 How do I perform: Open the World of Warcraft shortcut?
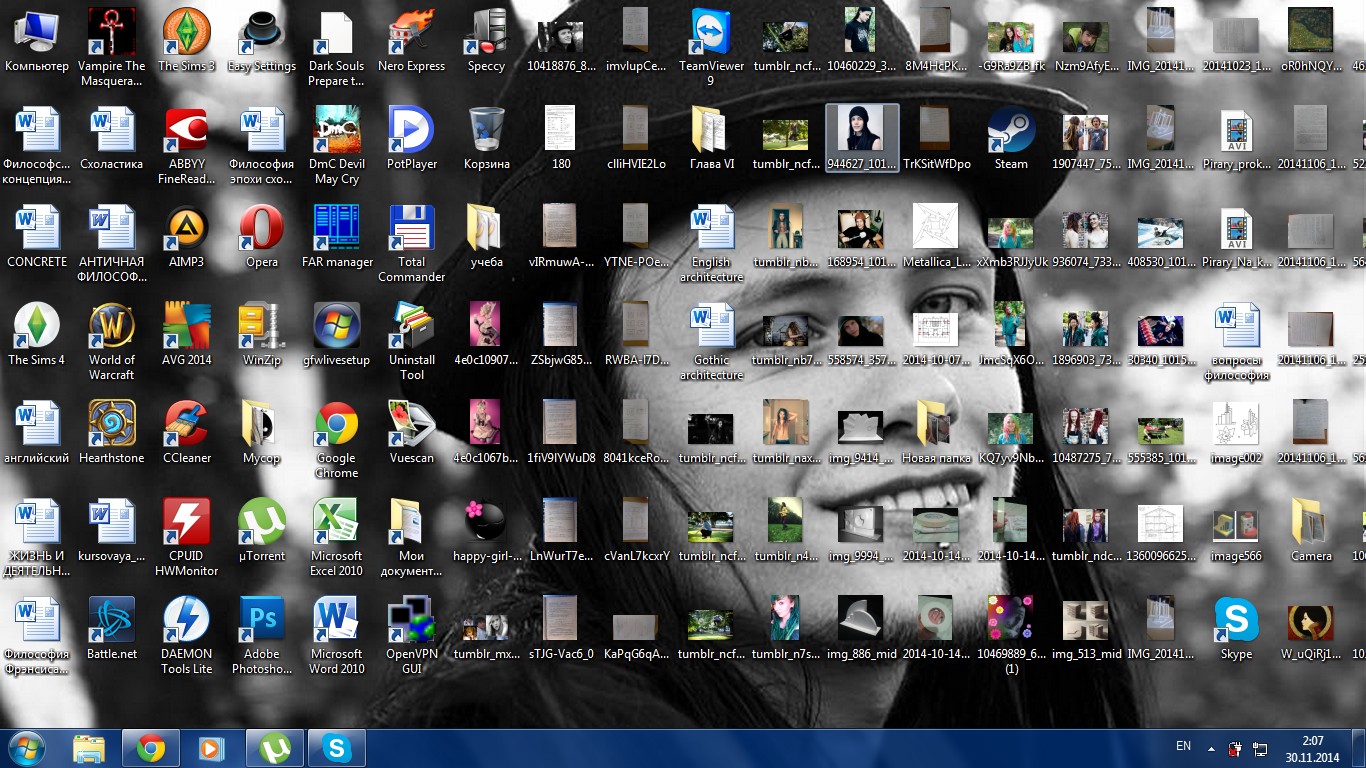(112, 327)
